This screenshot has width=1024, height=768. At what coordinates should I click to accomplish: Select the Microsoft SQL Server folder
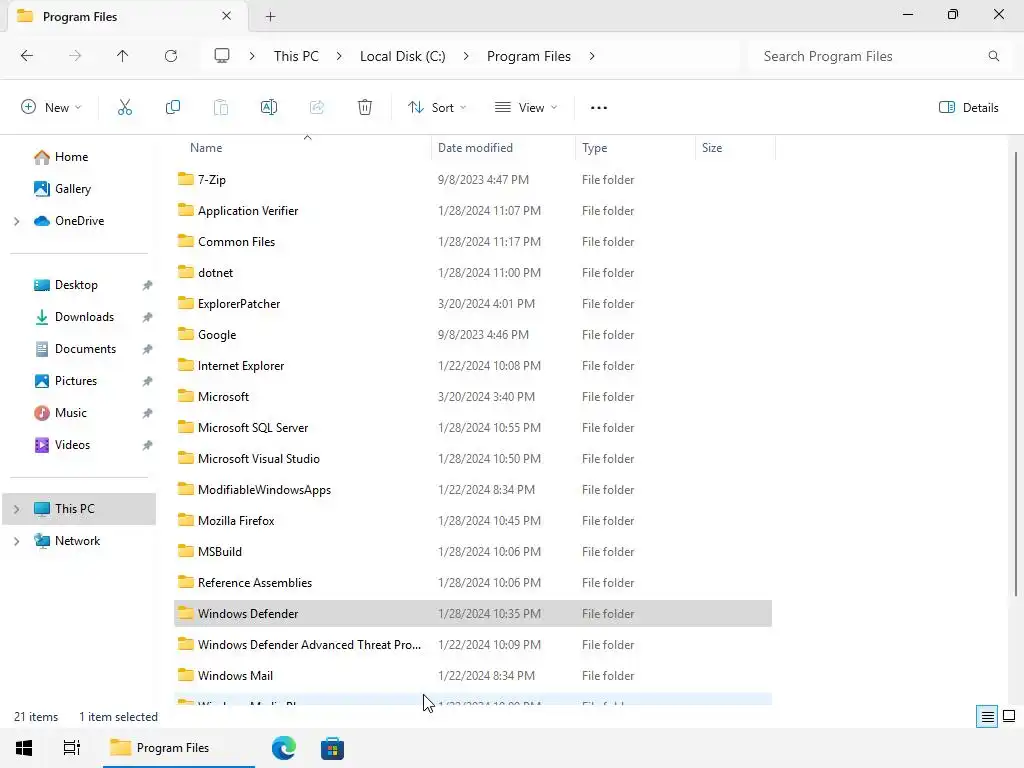(x=473, y=428)
